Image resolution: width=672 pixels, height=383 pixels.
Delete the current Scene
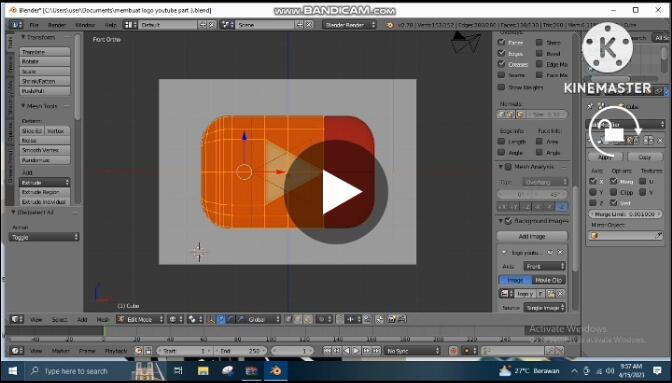309,25
